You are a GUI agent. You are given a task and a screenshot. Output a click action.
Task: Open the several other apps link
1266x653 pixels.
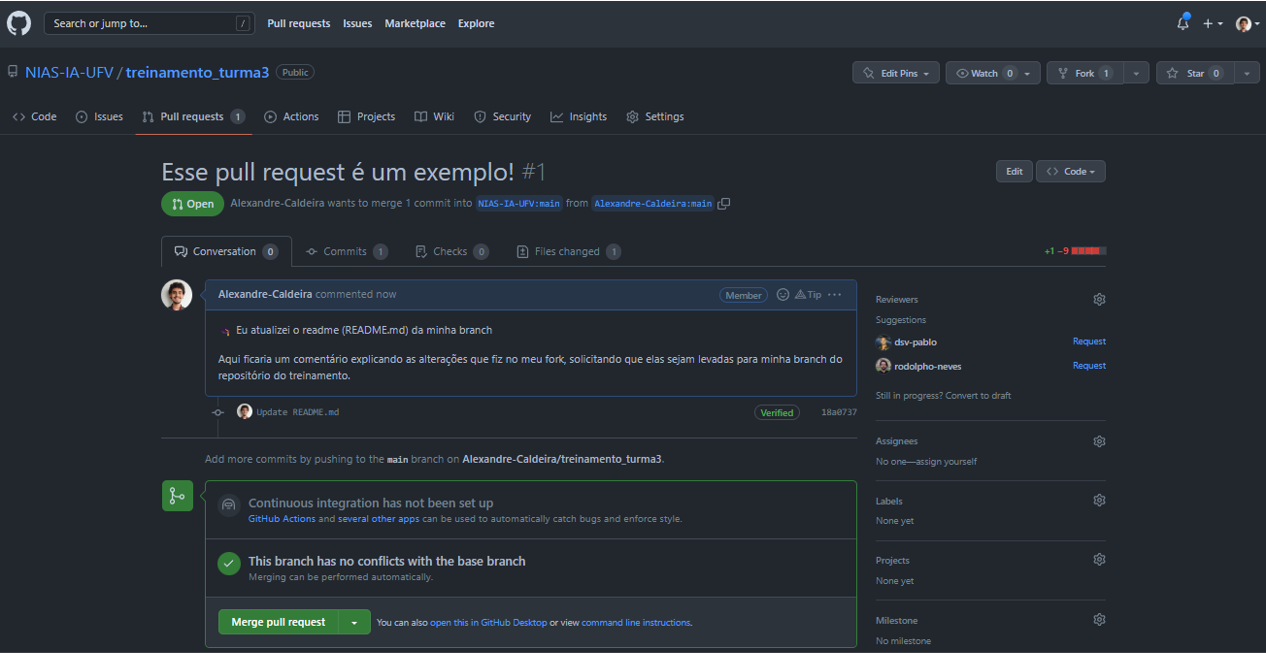click(377, 519)
